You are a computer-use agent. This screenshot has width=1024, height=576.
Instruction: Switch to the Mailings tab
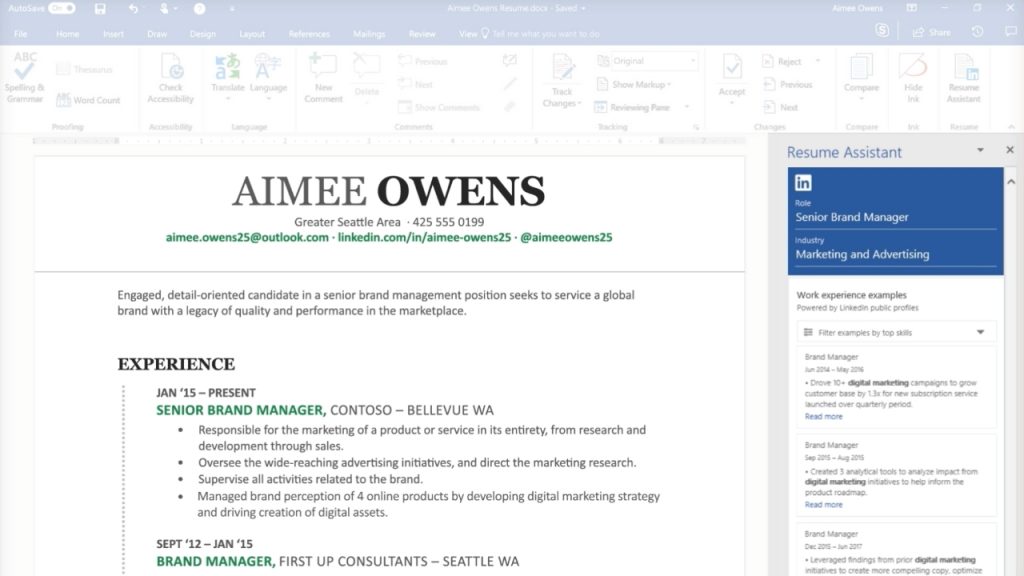pos(369,34)
